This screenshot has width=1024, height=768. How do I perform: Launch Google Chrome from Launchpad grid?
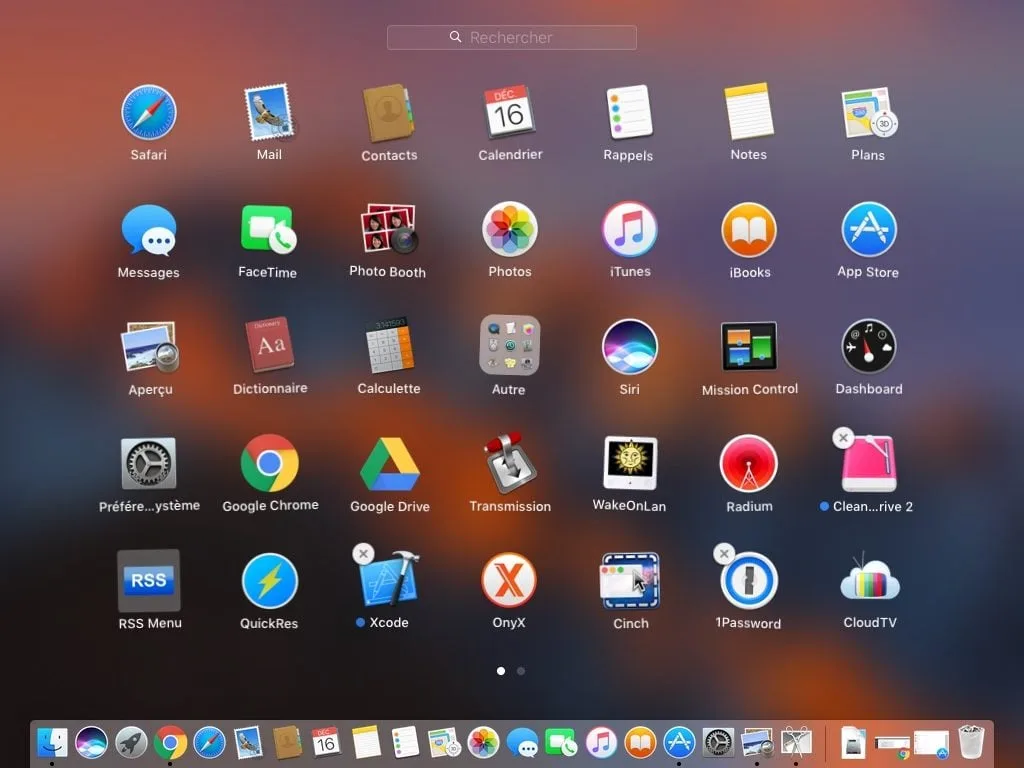click(270, 463)
